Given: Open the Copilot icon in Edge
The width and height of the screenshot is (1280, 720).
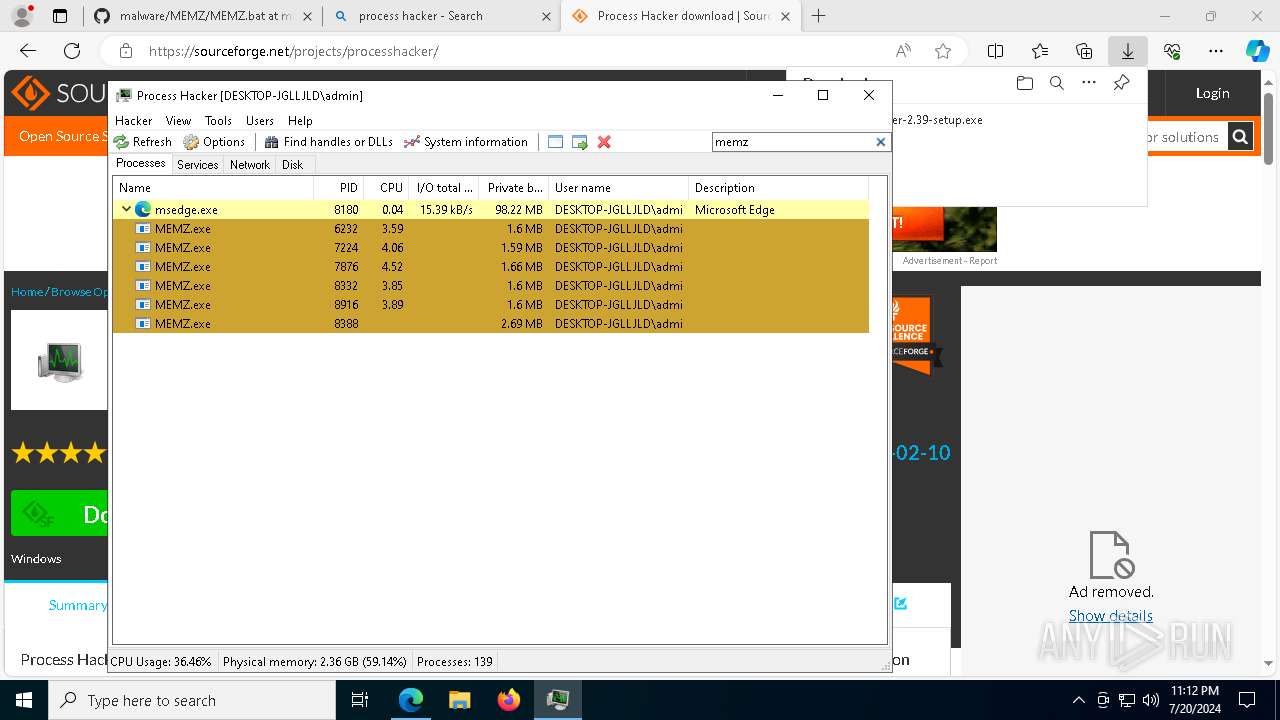Looking at the screenshot, I should [x=1257, y=51].
